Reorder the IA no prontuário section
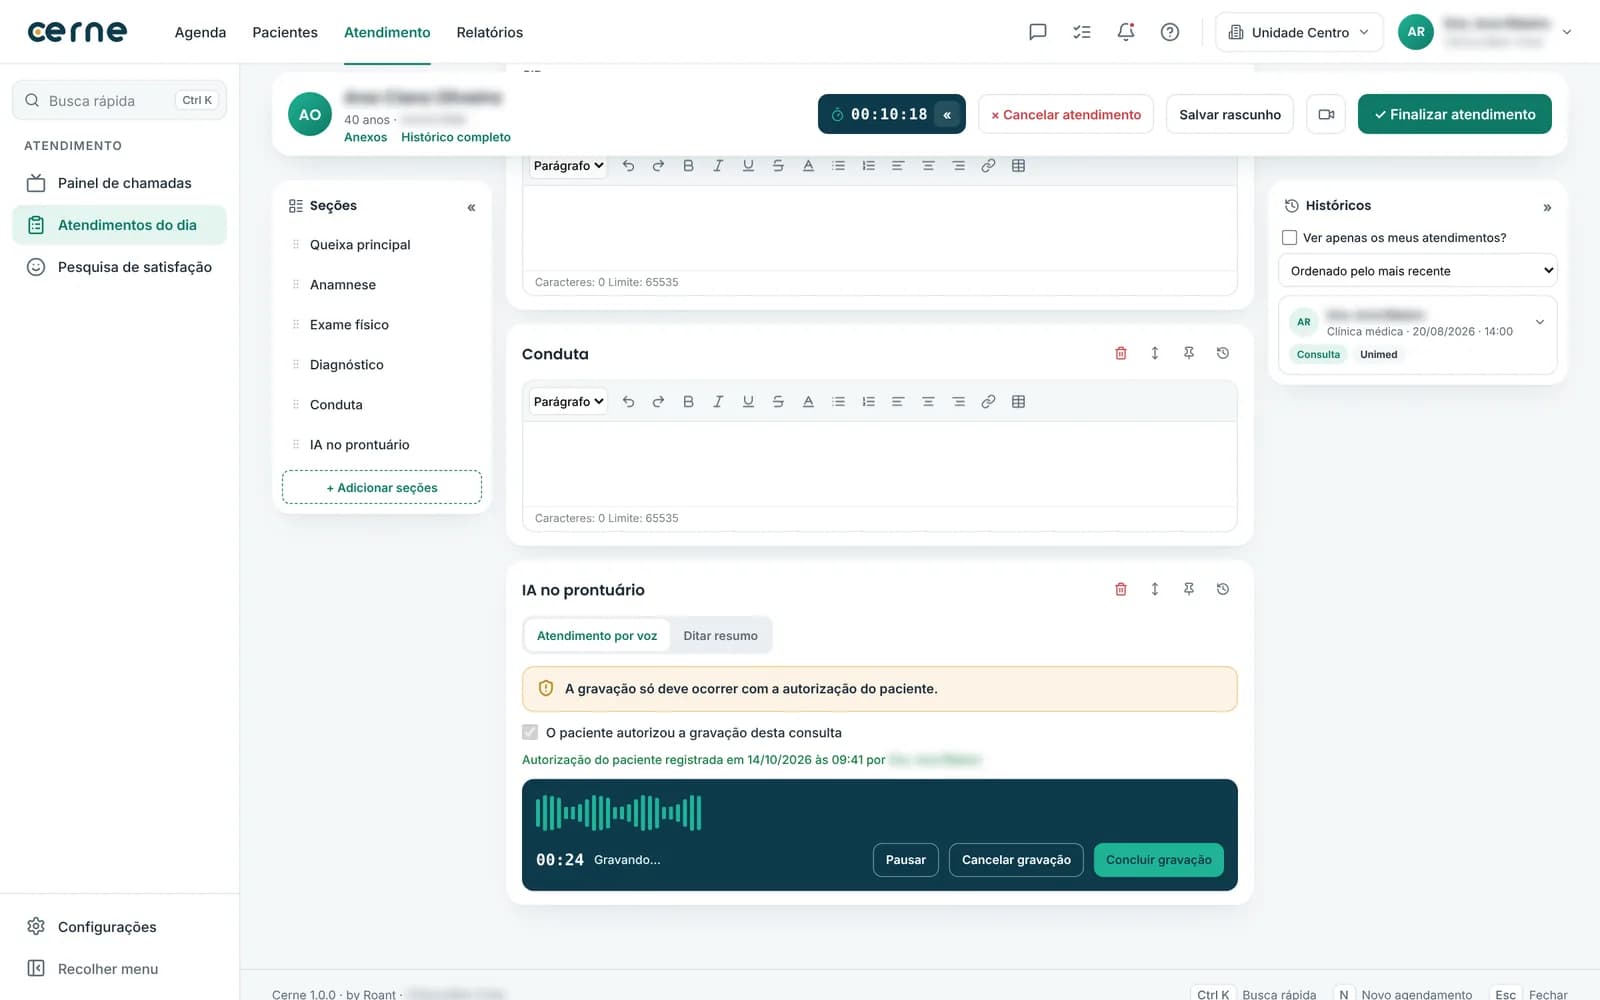The height and width of the screenshot is (1000, 1600). click(x=1155, y=589)
